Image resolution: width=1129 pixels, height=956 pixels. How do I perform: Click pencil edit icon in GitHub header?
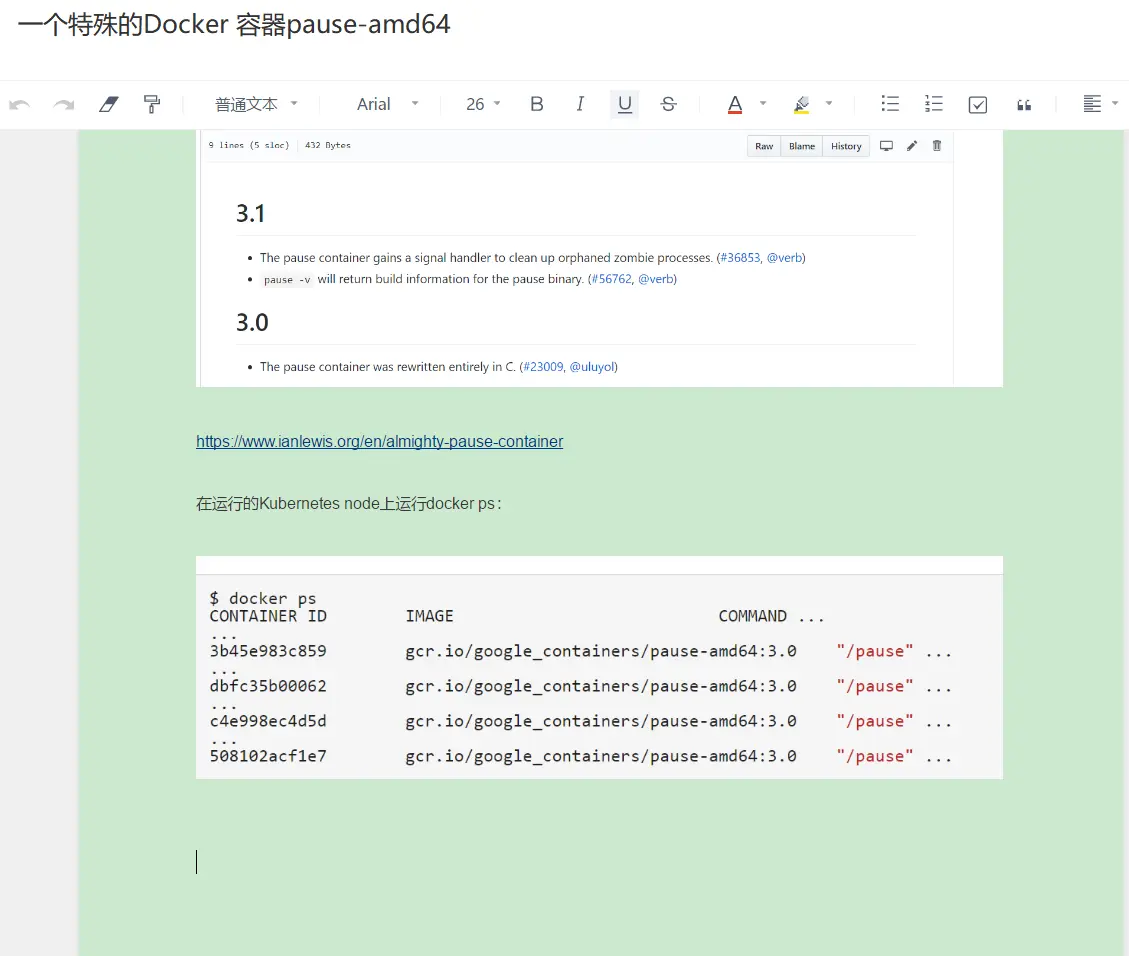point(912,145)
